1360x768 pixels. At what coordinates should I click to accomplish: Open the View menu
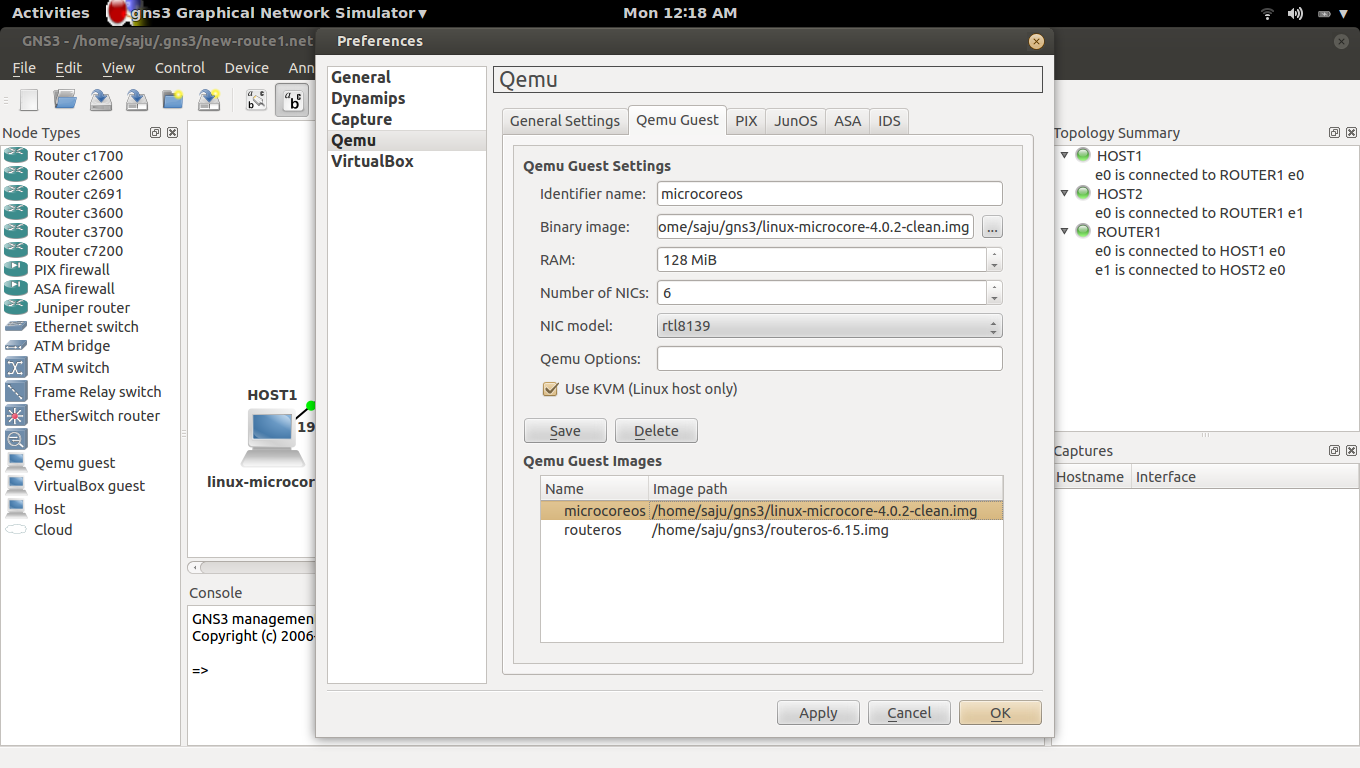pyautogui.click(x=118, y=68)
